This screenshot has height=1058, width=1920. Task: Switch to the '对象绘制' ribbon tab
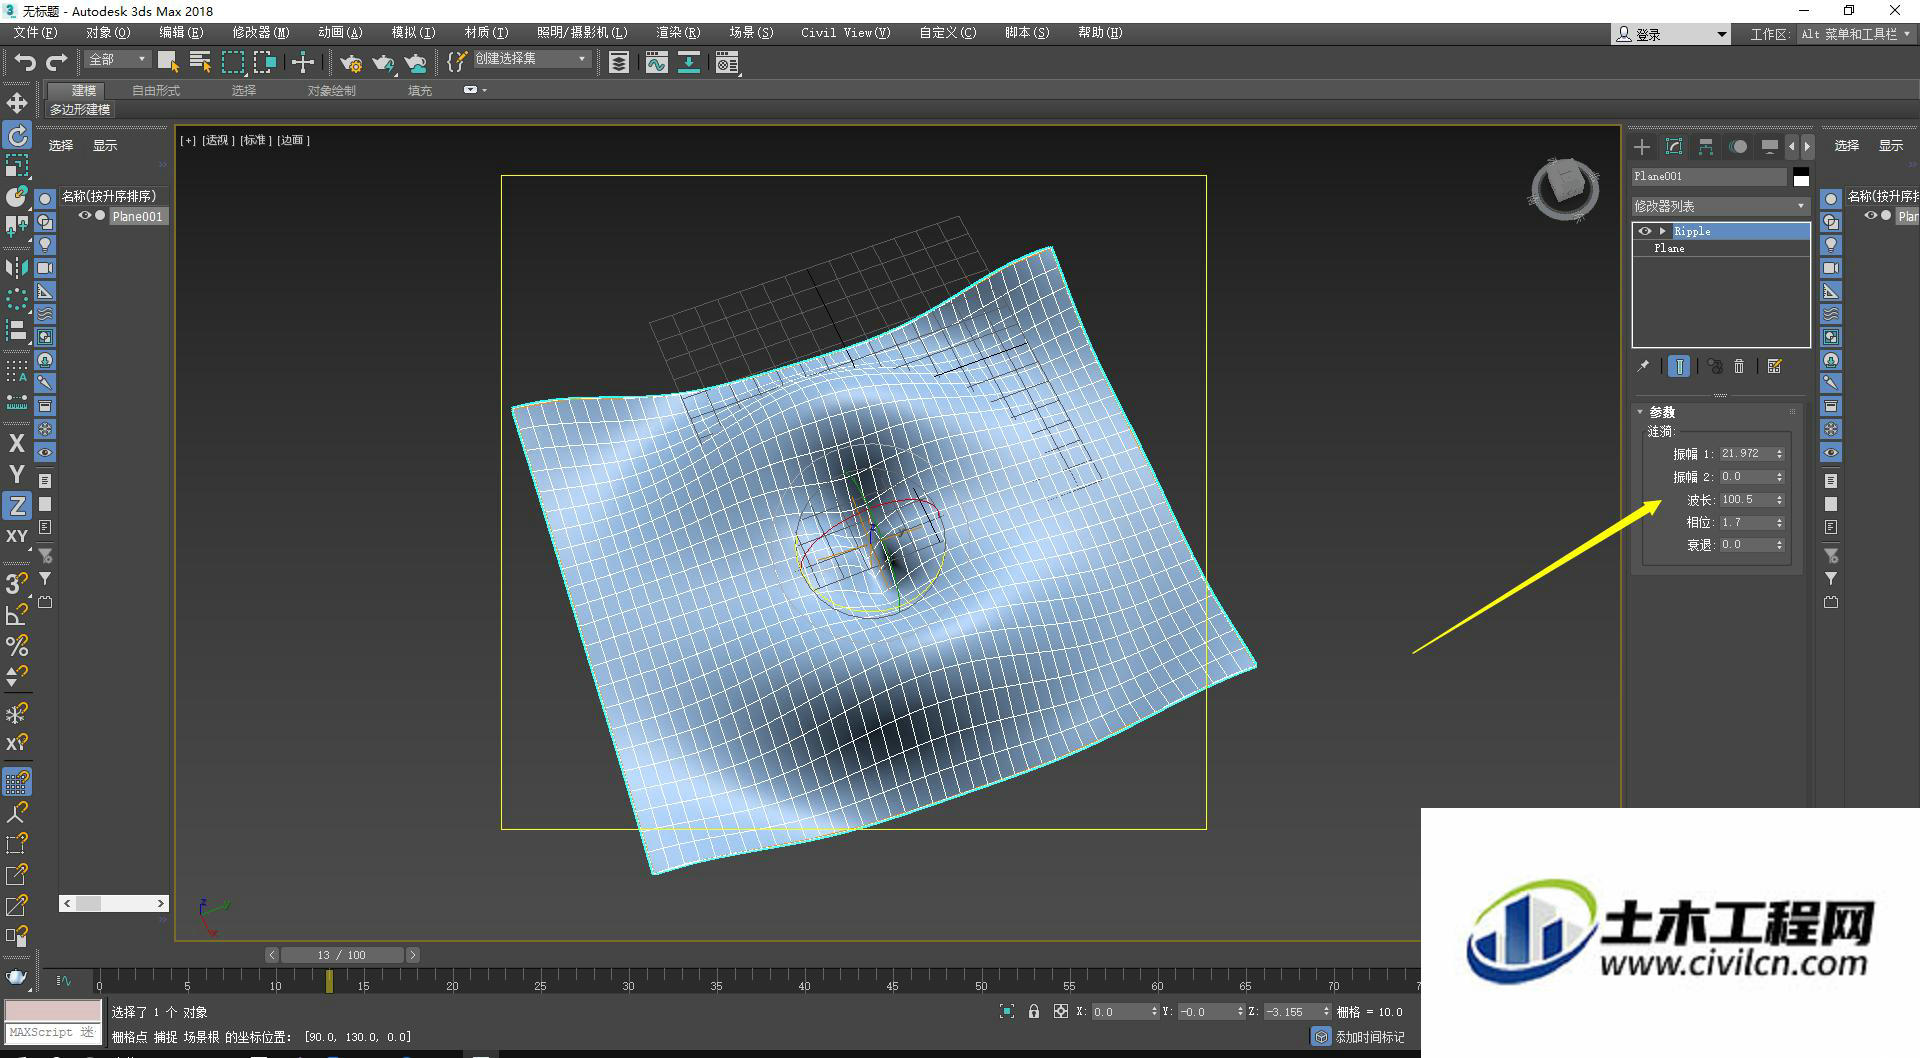[331, 90]
